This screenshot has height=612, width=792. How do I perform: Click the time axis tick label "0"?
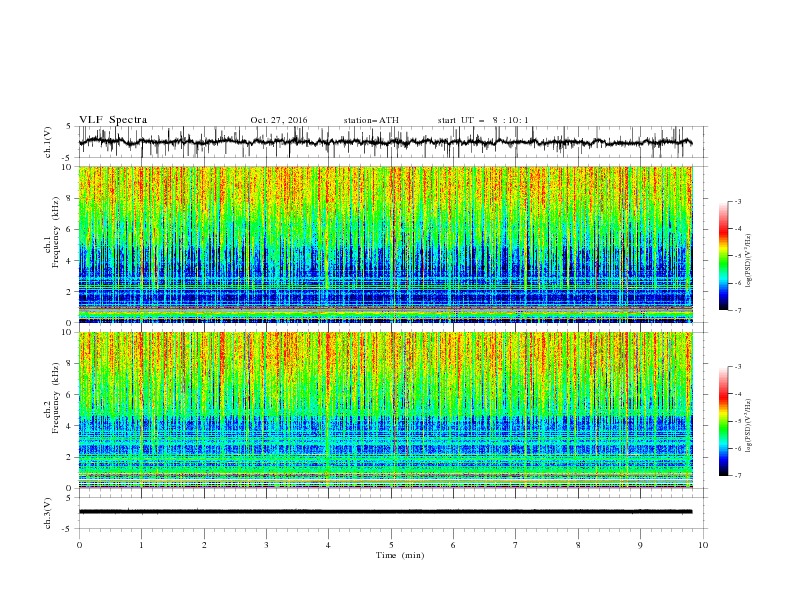point(79,545)
